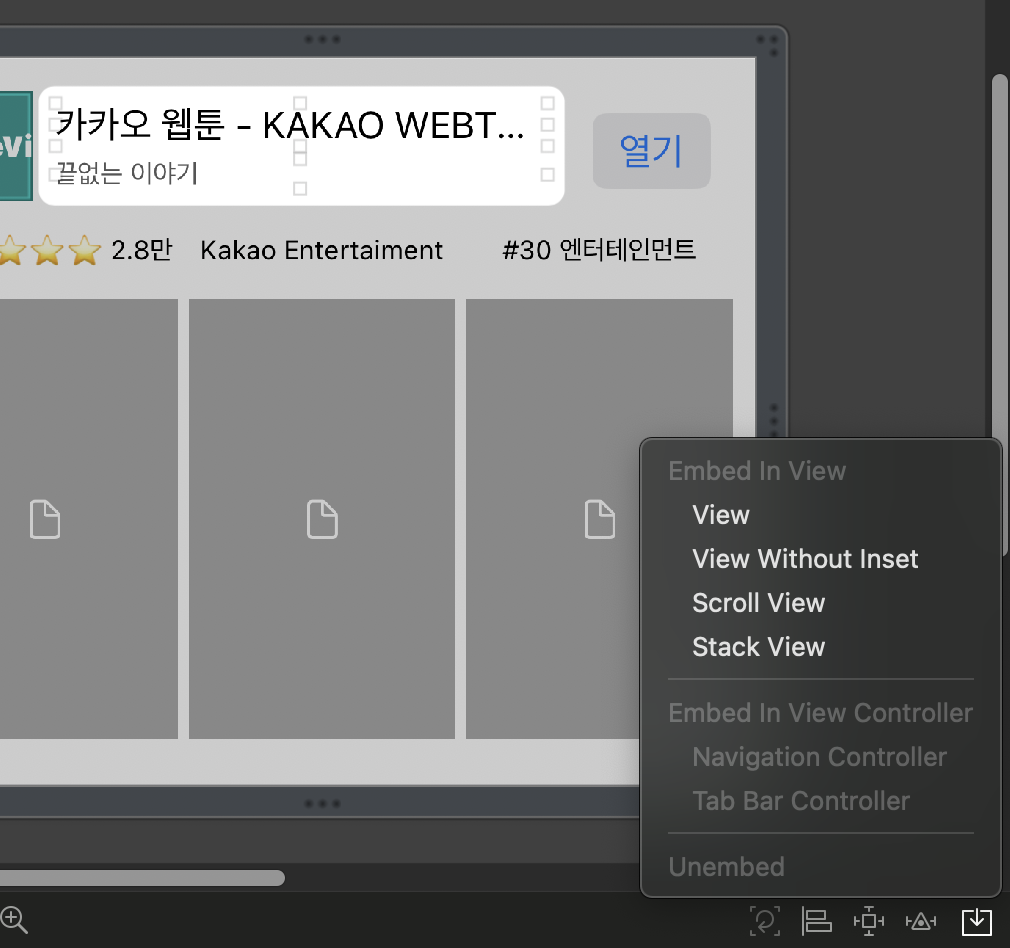The image size is (1010, 948).
Task: Click the Embed In button in the bottom toolbar
Action: pos(977,922)
